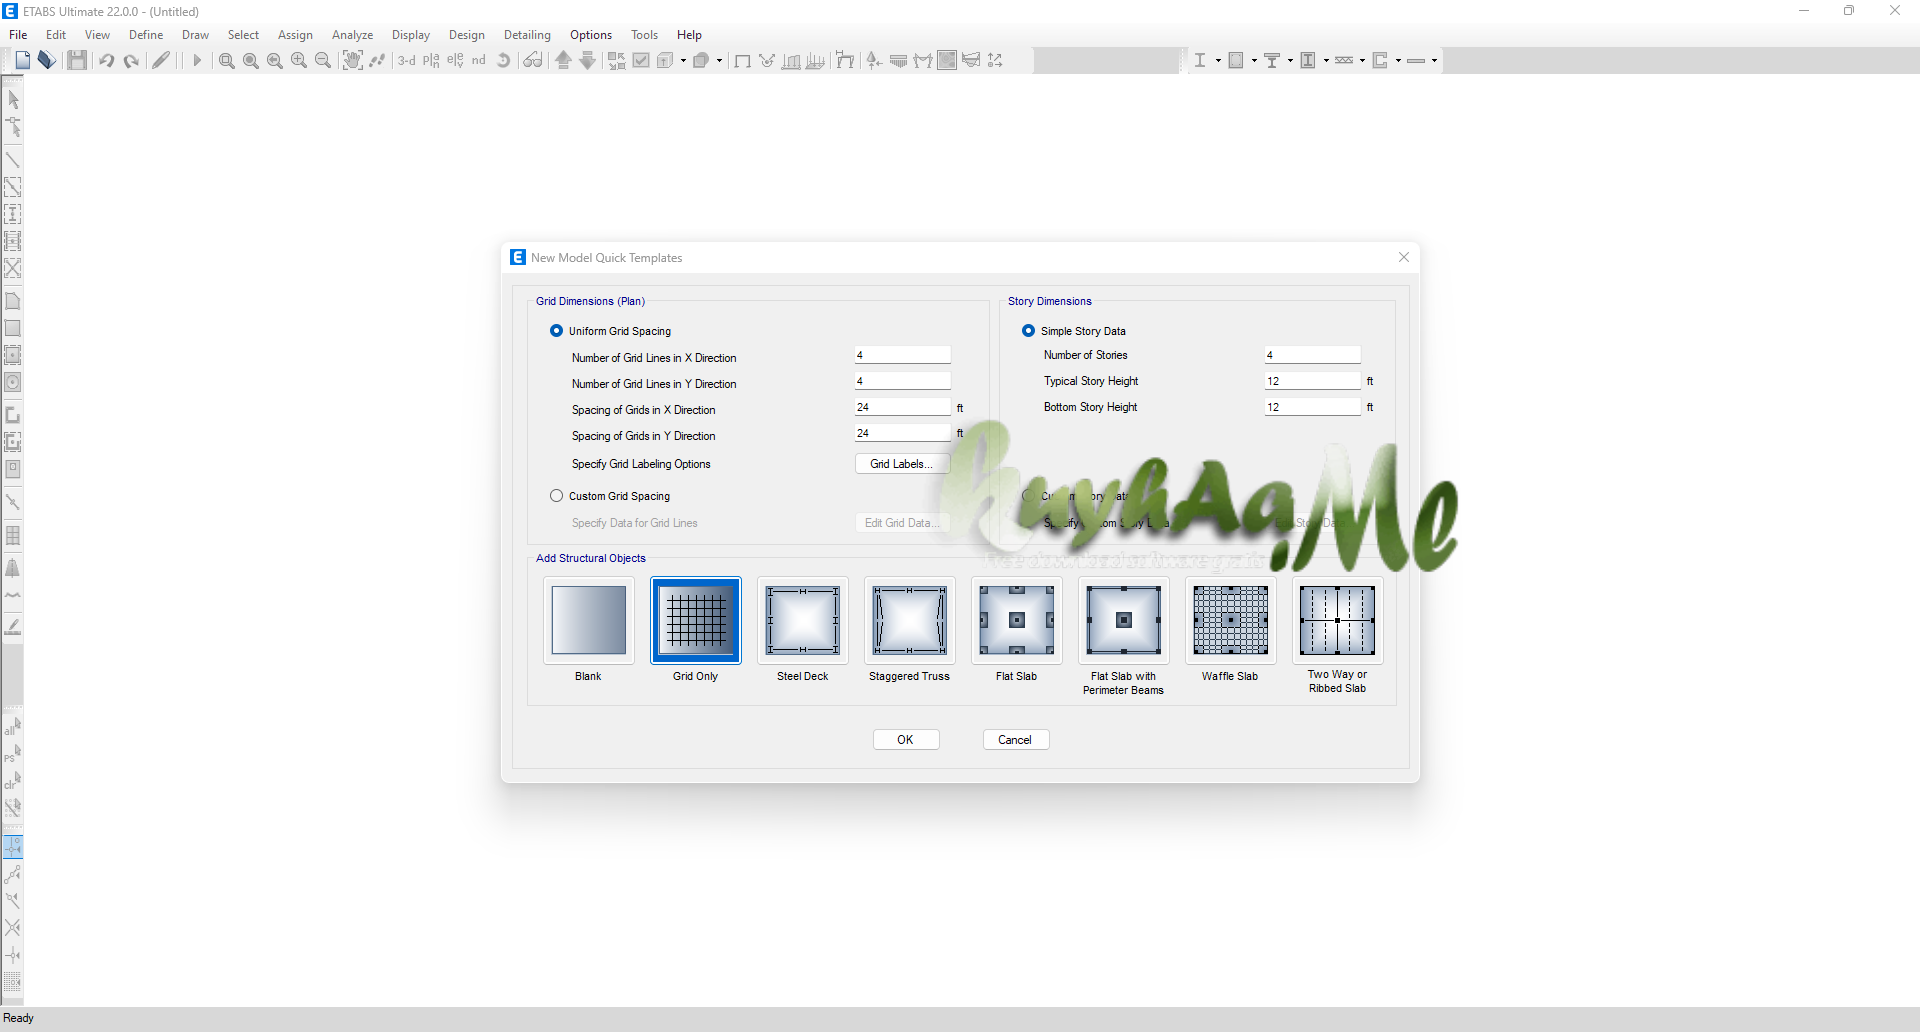Click the Show Undeformed Shape icon
1920x1032 pixels.
click(x=742, y=60)
